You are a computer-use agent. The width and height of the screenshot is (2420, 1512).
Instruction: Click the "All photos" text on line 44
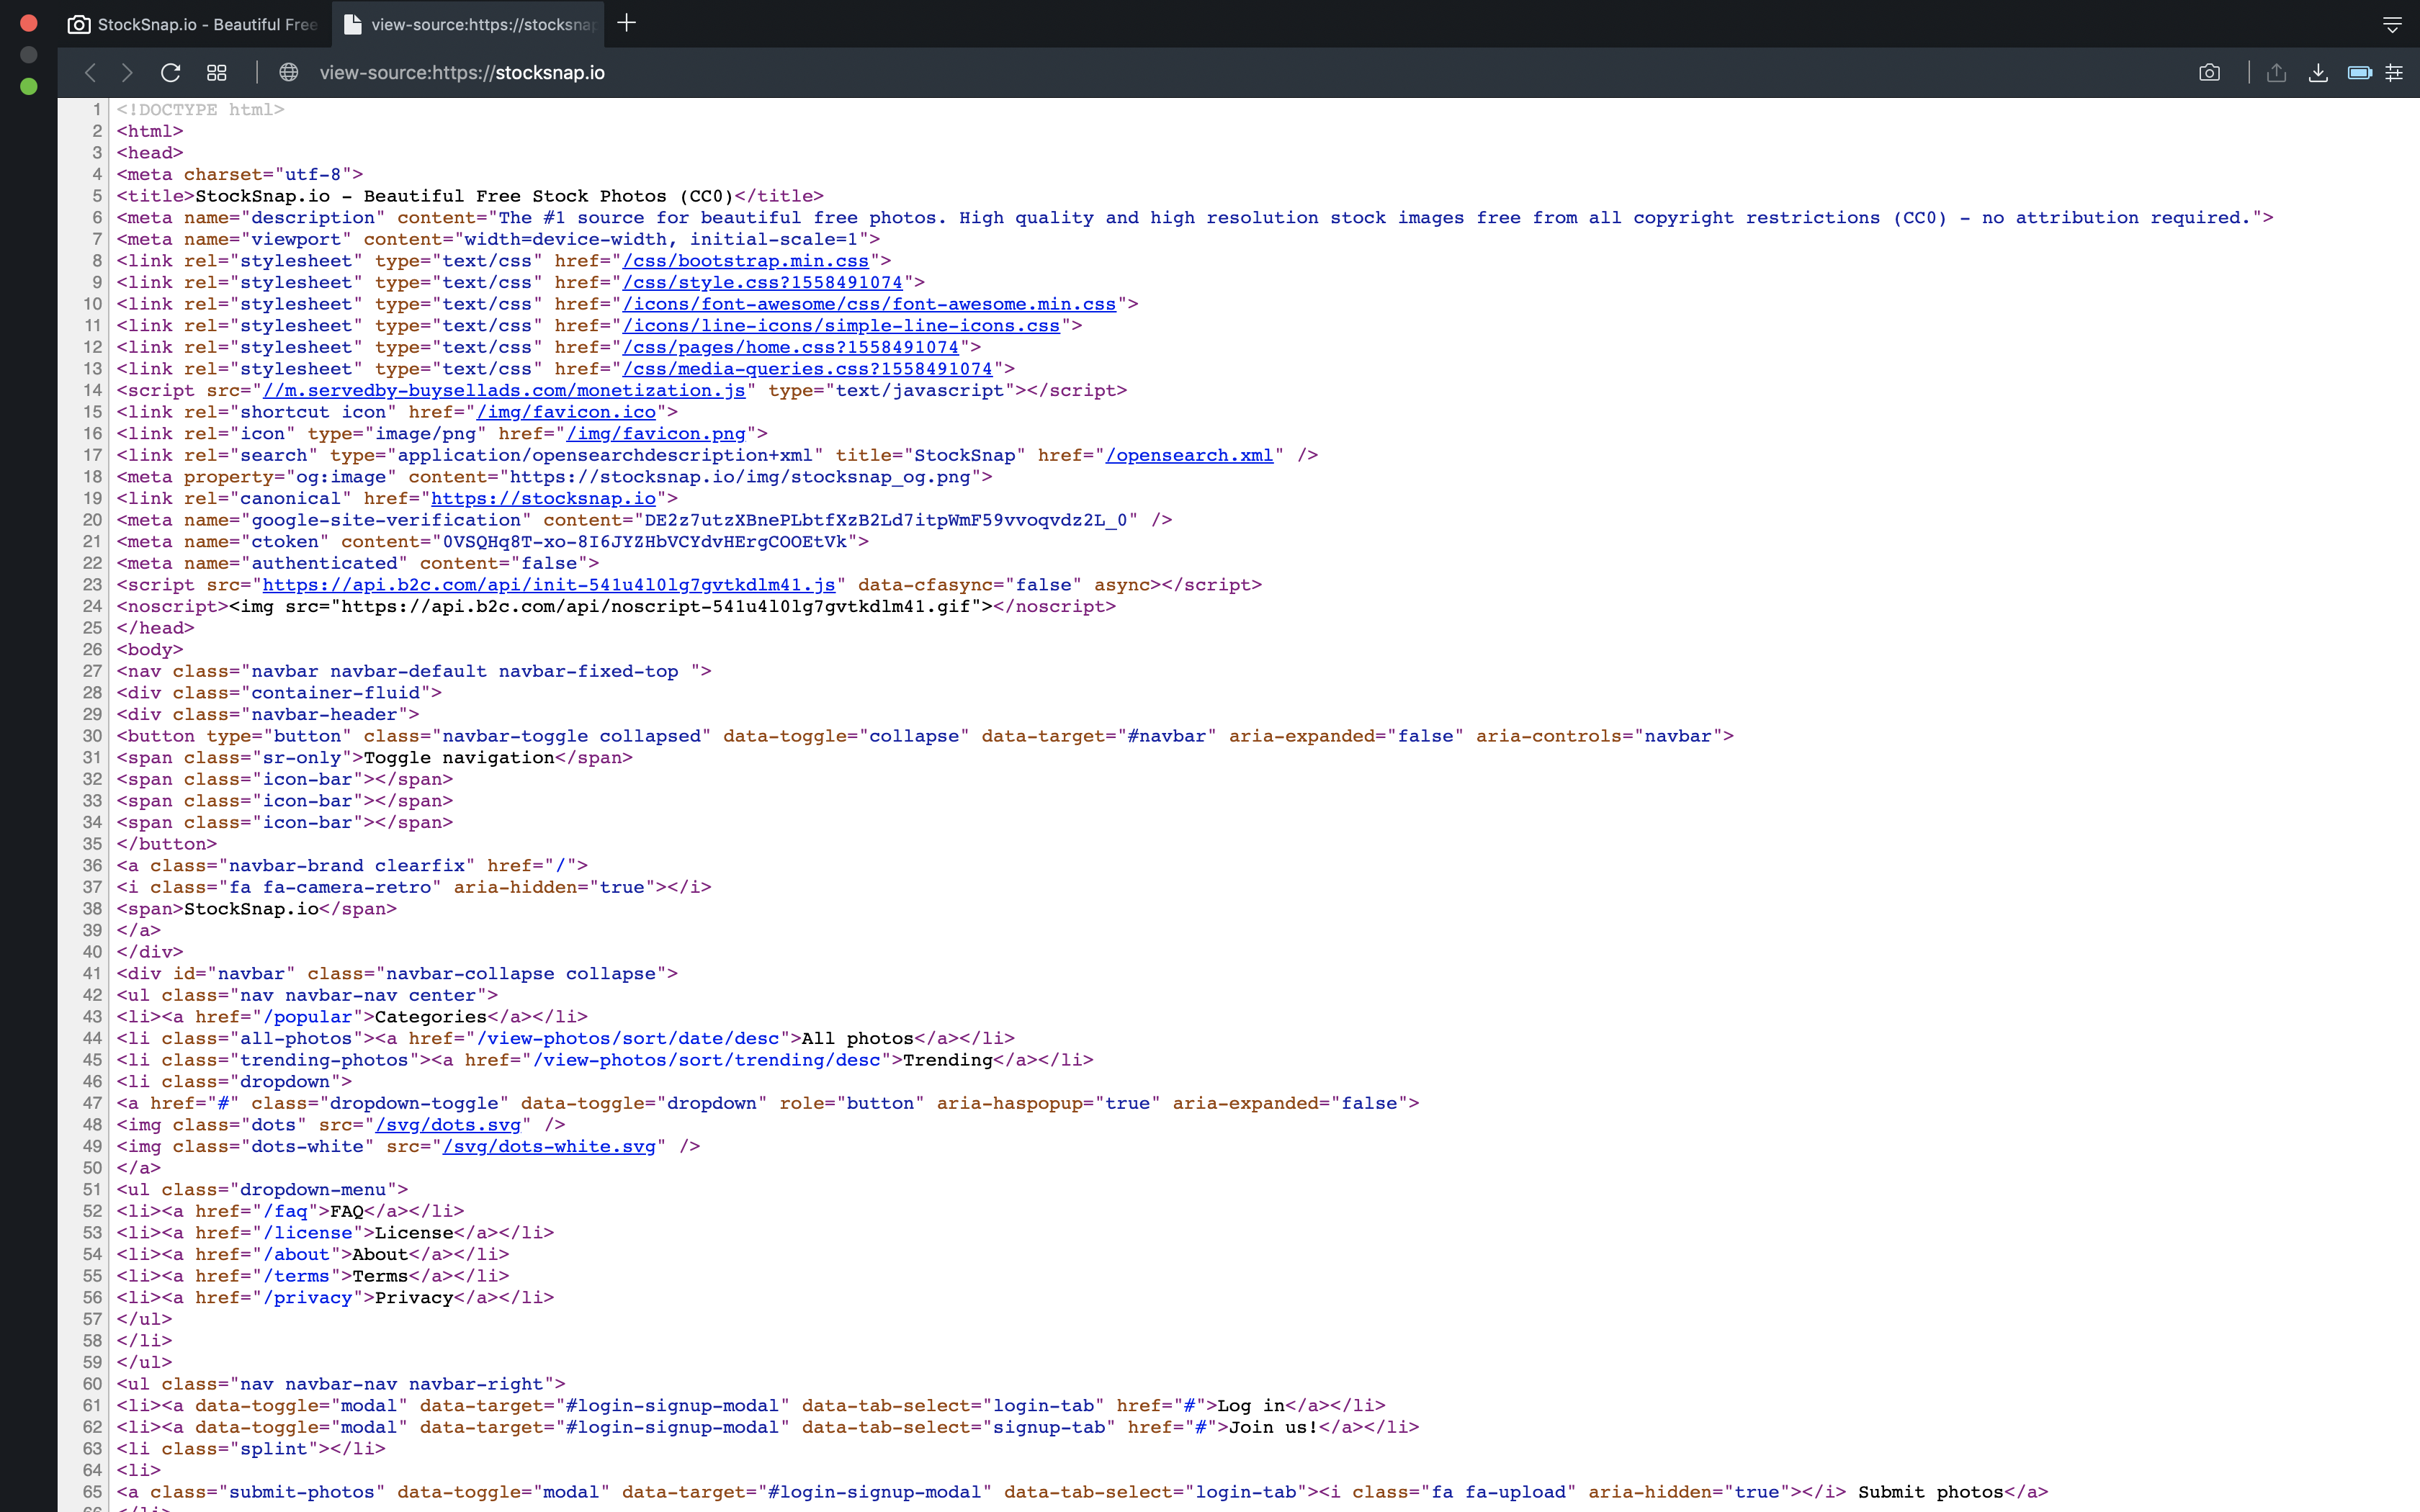pos(858,1039)
